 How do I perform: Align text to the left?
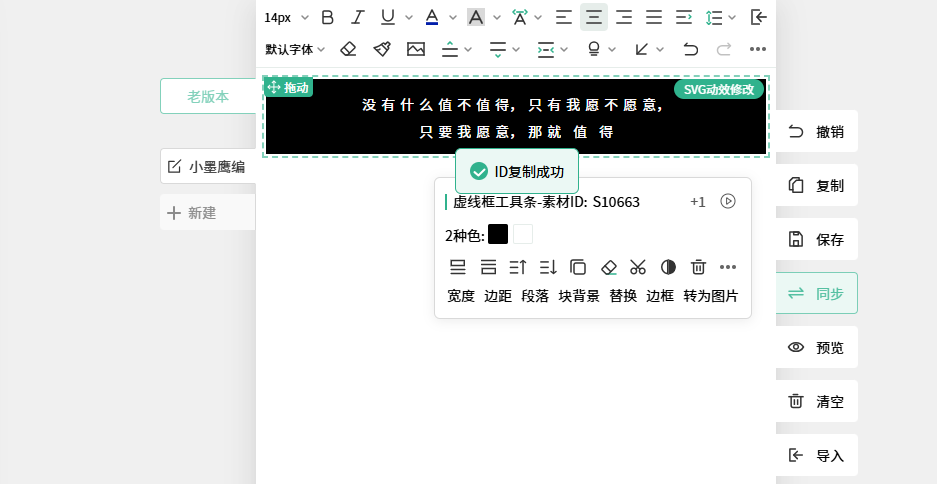tap(564, 17)
